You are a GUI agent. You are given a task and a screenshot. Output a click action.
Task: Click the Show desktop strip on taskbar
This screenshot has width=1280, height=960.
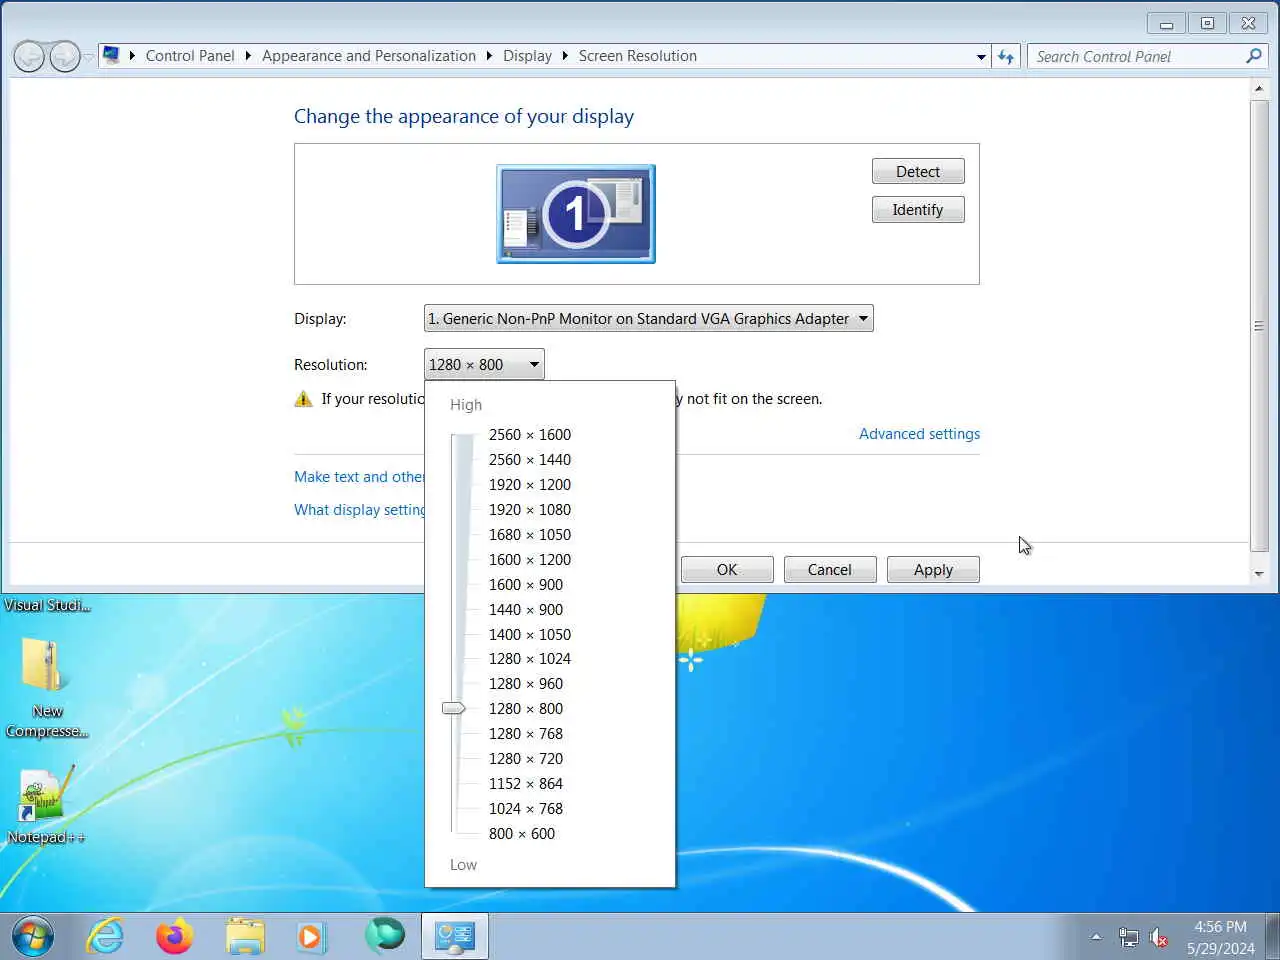coord(1273,937)
